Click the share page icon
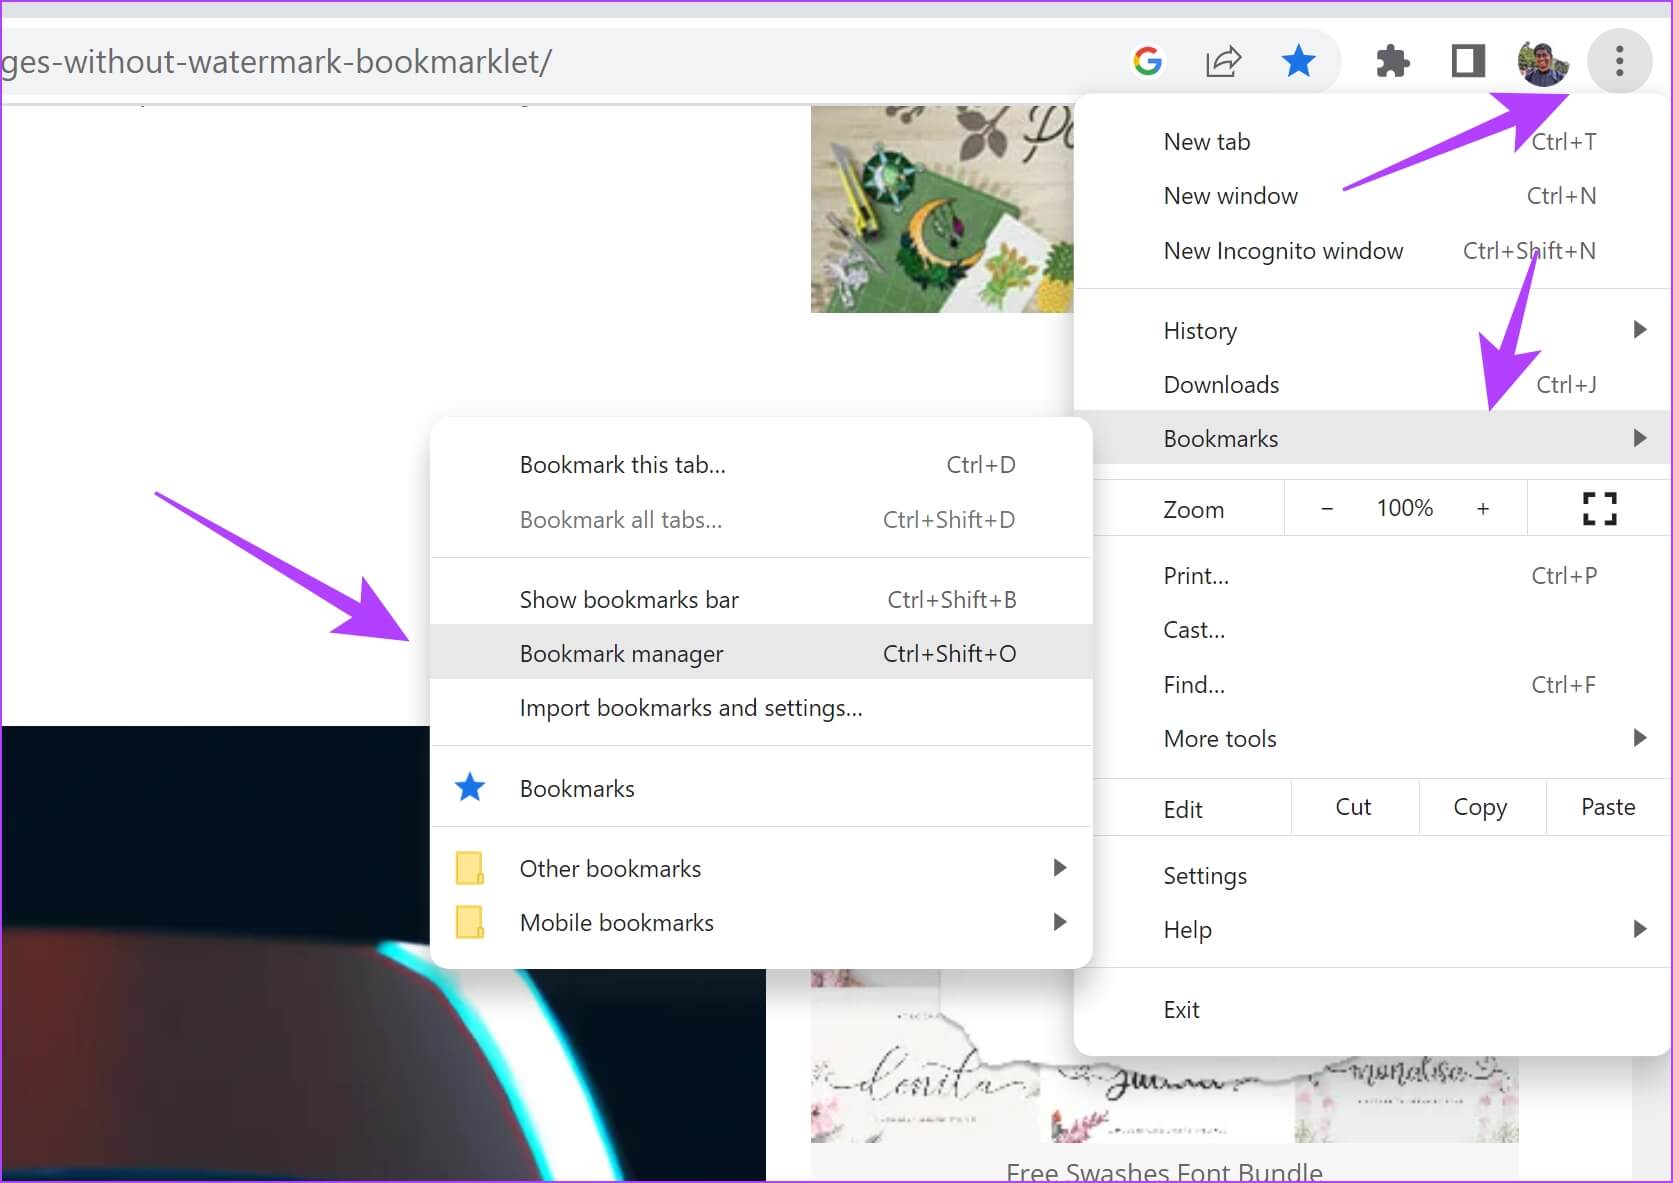 pyautogui.click(x=1223, y=62)
